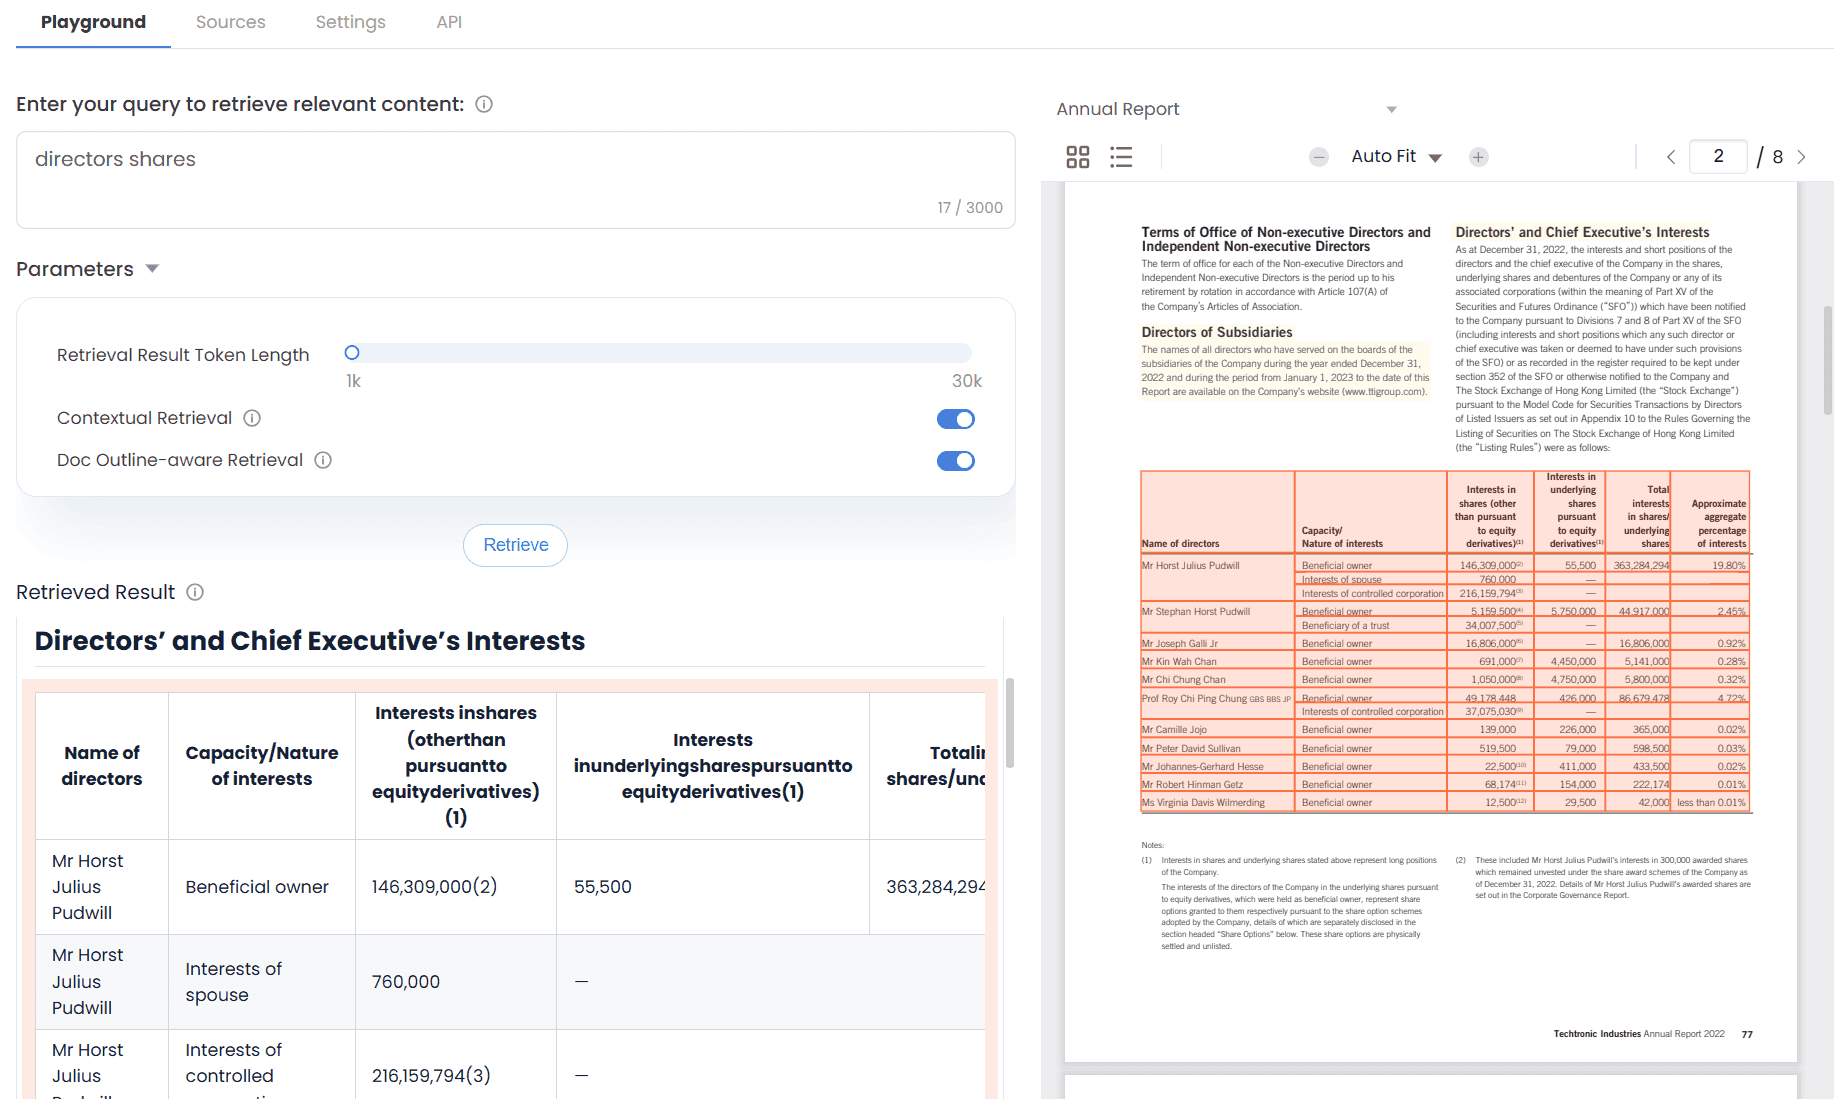This screenshot has width=1840, height=1118.
Task: Open the Auto Fit zoom dropdown
Action: [x=1396, y=157]
